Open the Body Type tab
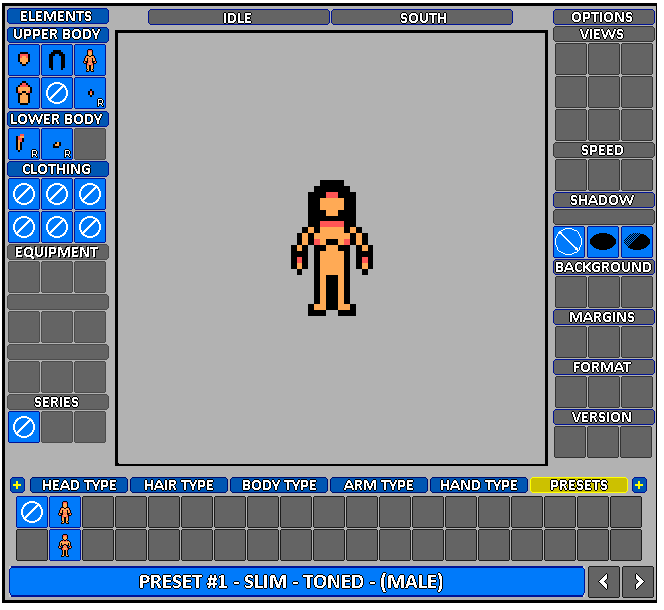Screen dimensions: 664x610 (x=279, y=485)
